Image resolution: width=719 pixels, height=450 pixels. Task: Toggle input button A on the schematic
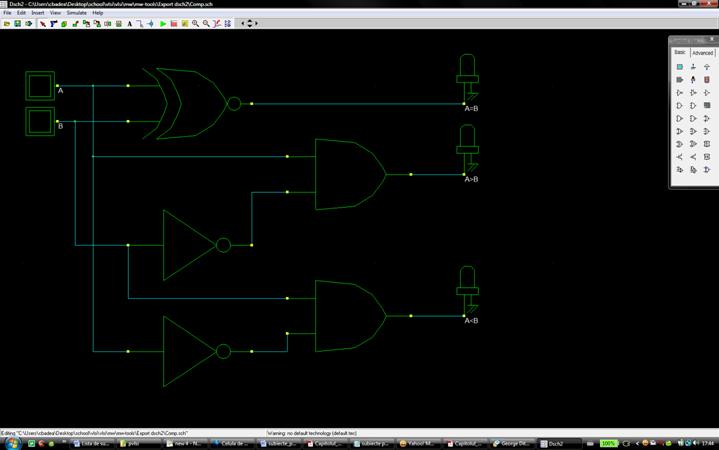tap(40, 86)
